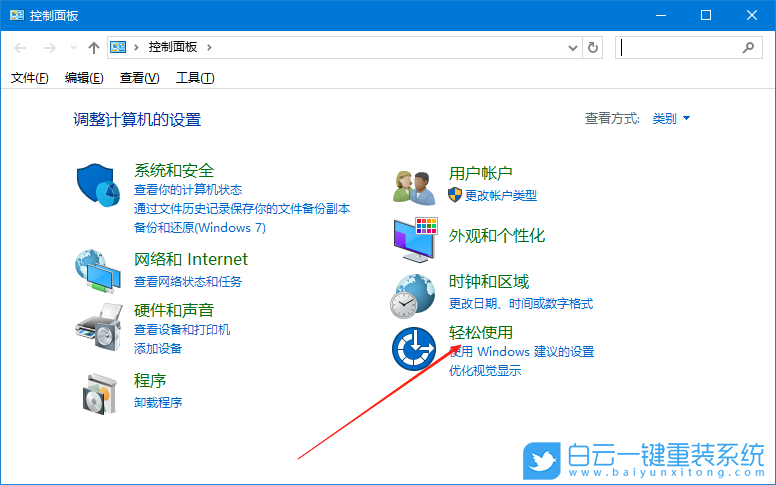
Task: Click 查看你的计算机状态 link
Action: (x=188, y=190)
